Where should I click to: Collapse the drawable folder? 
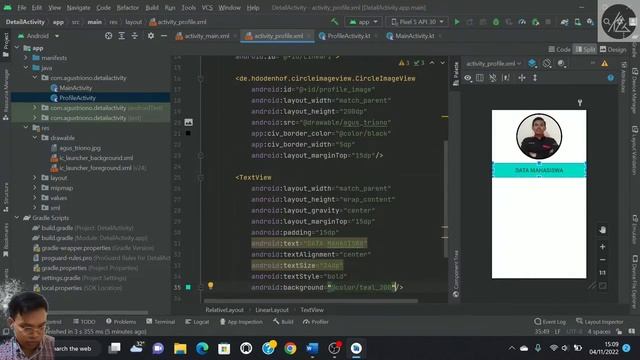pos(35,138)
